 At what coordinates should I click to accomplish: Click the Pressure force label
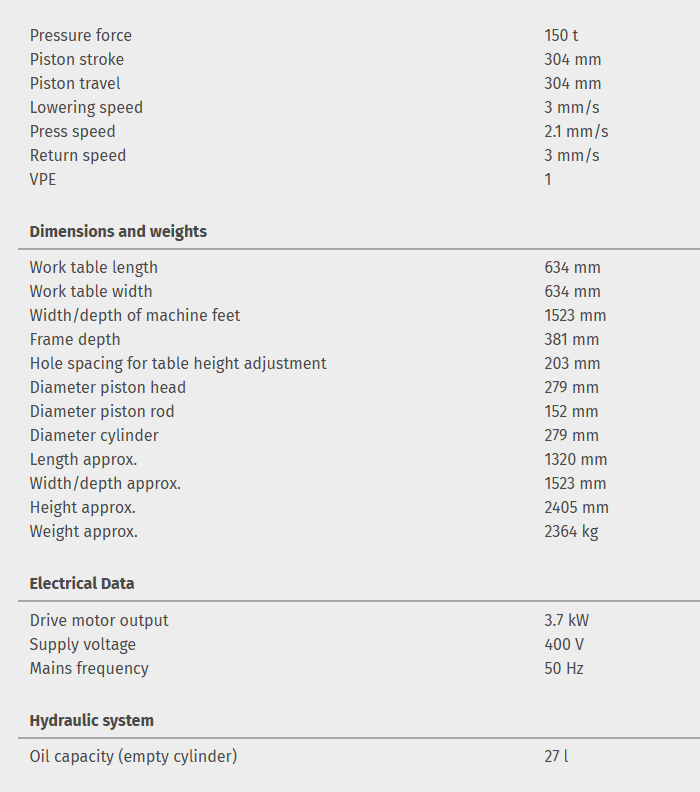coord(80,35)
